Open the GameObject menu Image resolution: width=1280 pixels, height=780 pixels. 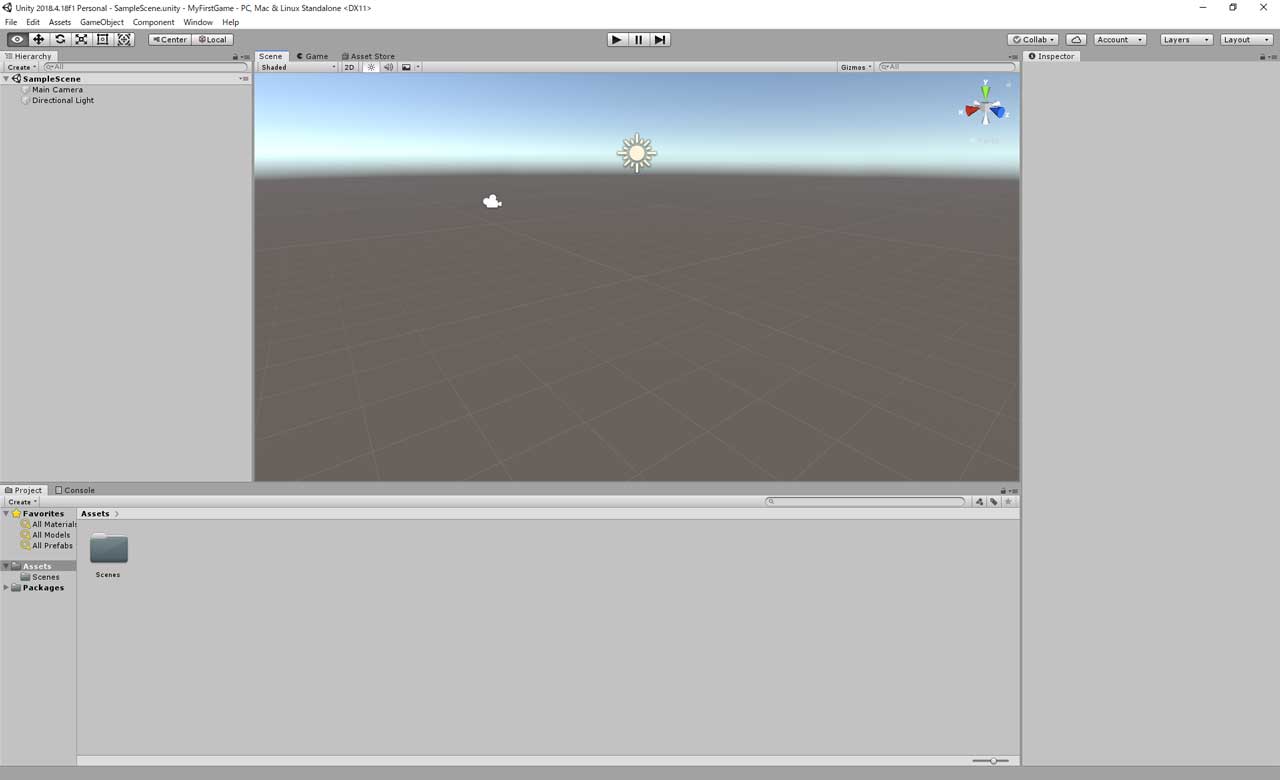[x=101, y=22]
